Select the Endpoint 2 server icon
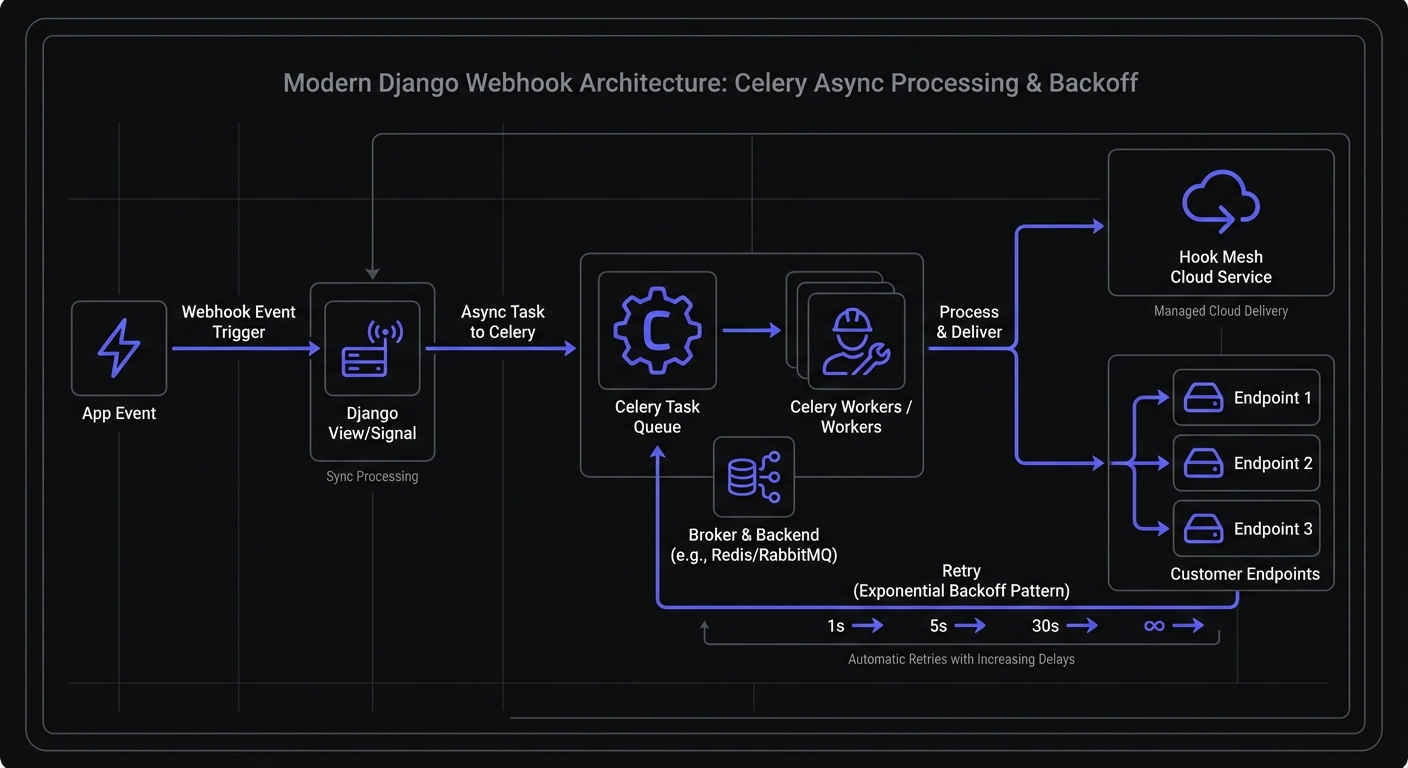This screenshot has width=1408, height=768. click(x=1203, y=463)
